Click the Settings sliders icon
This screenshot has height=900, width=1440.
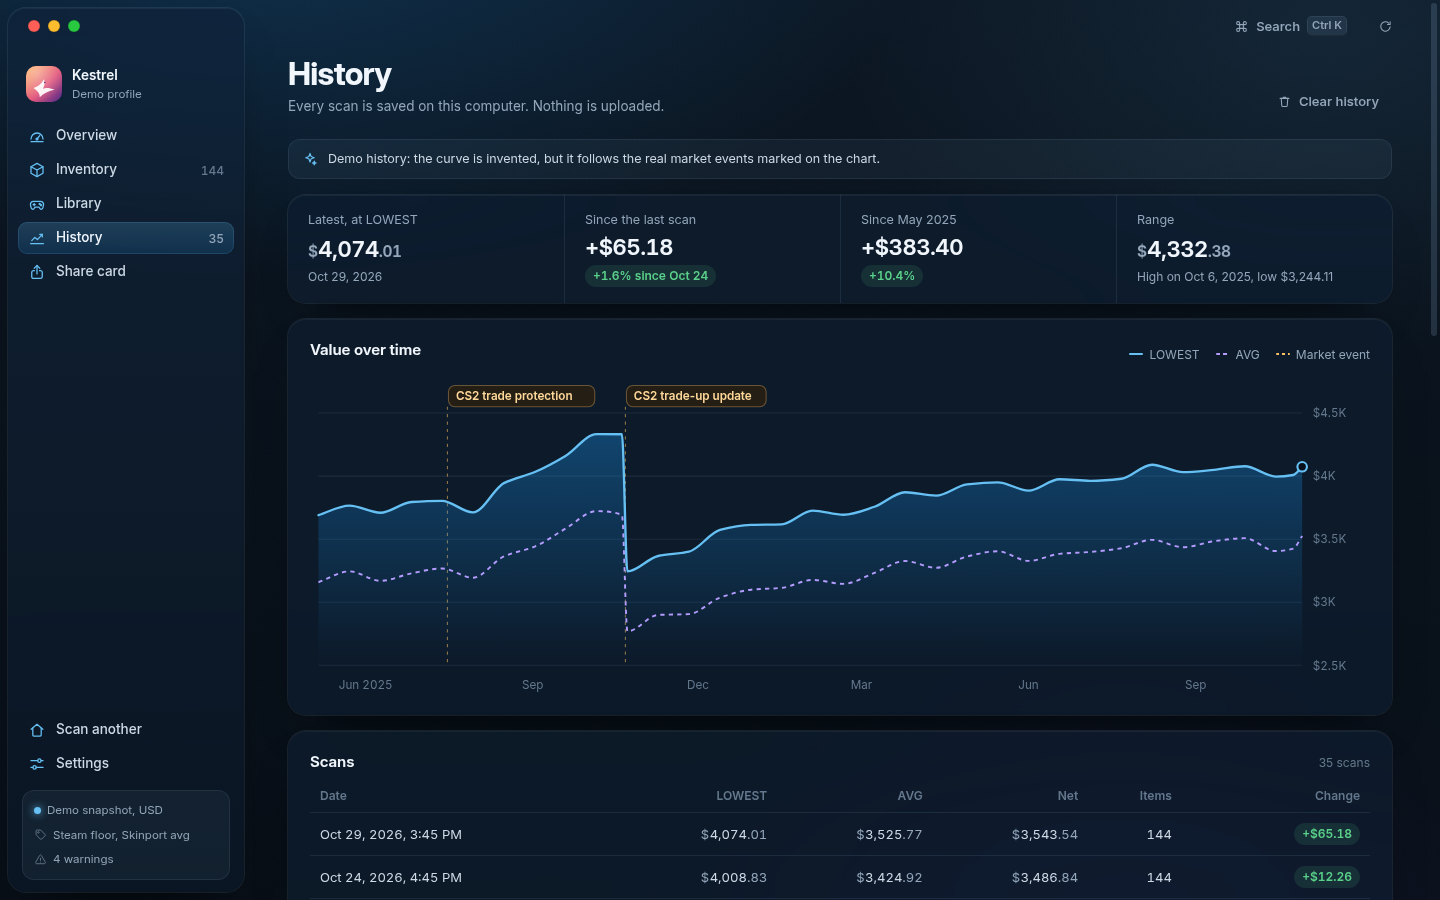coord(37,764)
